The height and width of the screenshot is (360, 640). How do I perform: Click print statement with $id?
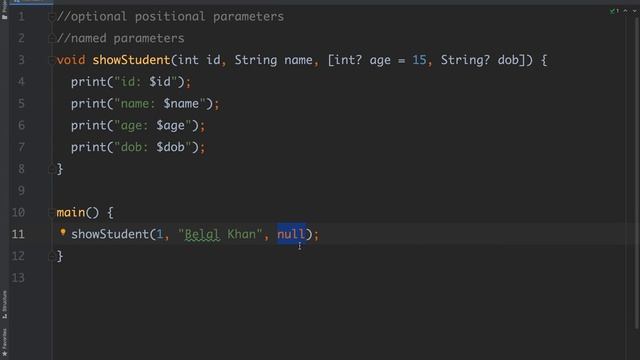pyautogui.click(x=131, y=82)
